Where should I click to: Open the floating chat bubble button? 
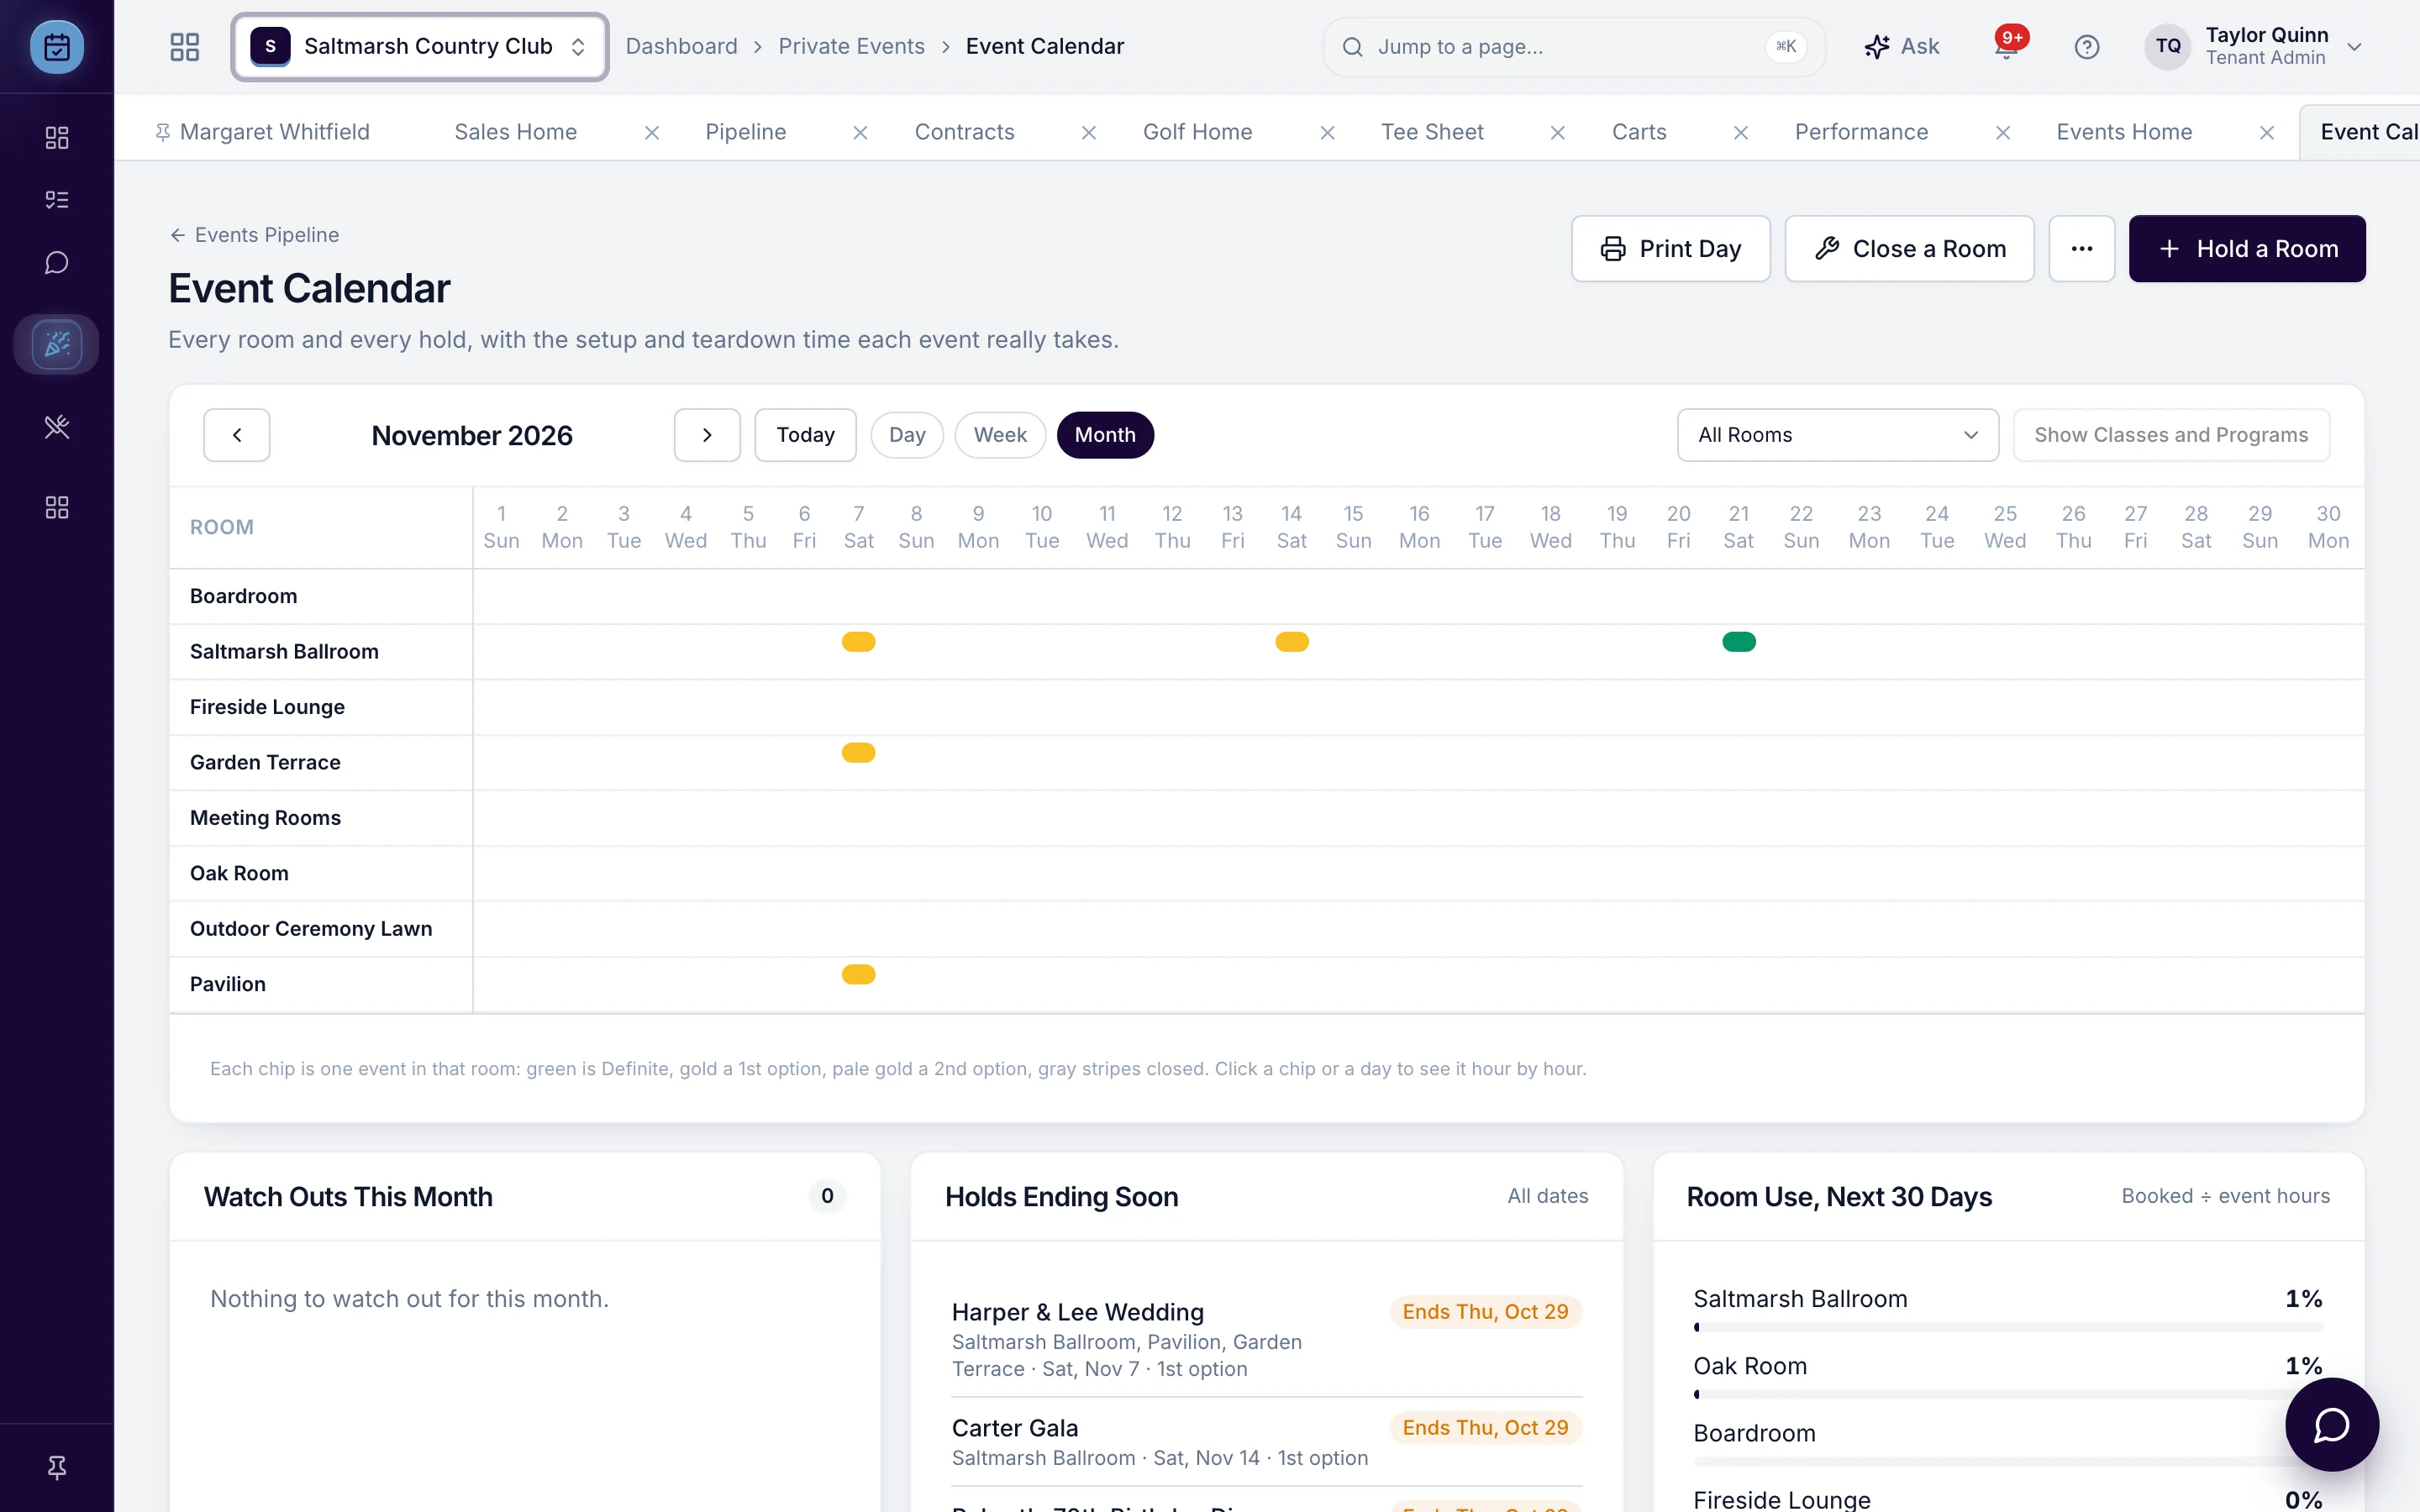pos(2332,1424)
